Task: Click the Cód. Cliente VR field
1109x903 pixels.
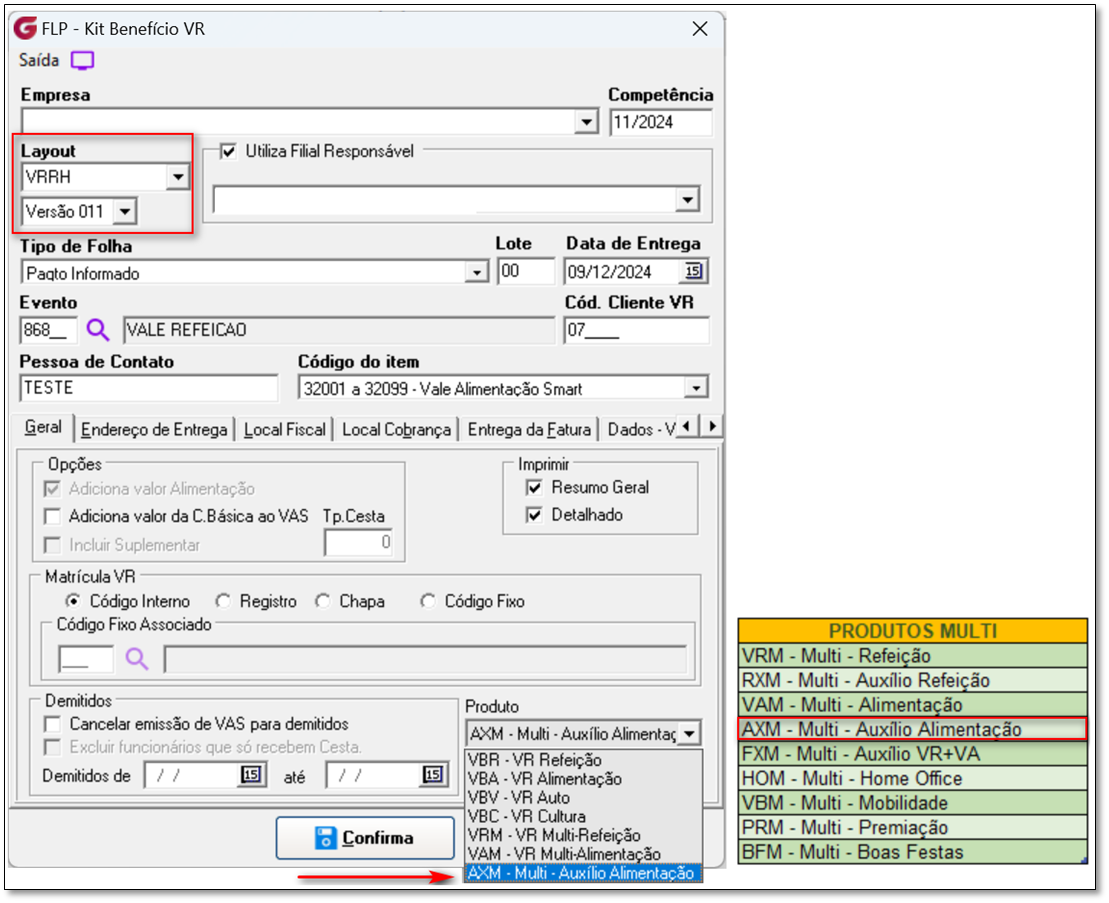Action: pos(637,330)
